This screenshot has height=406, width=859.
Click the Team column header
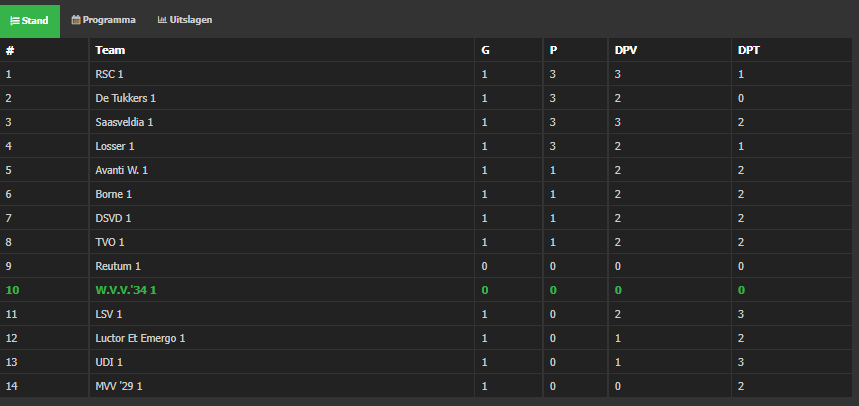click(x=110, y=50)
